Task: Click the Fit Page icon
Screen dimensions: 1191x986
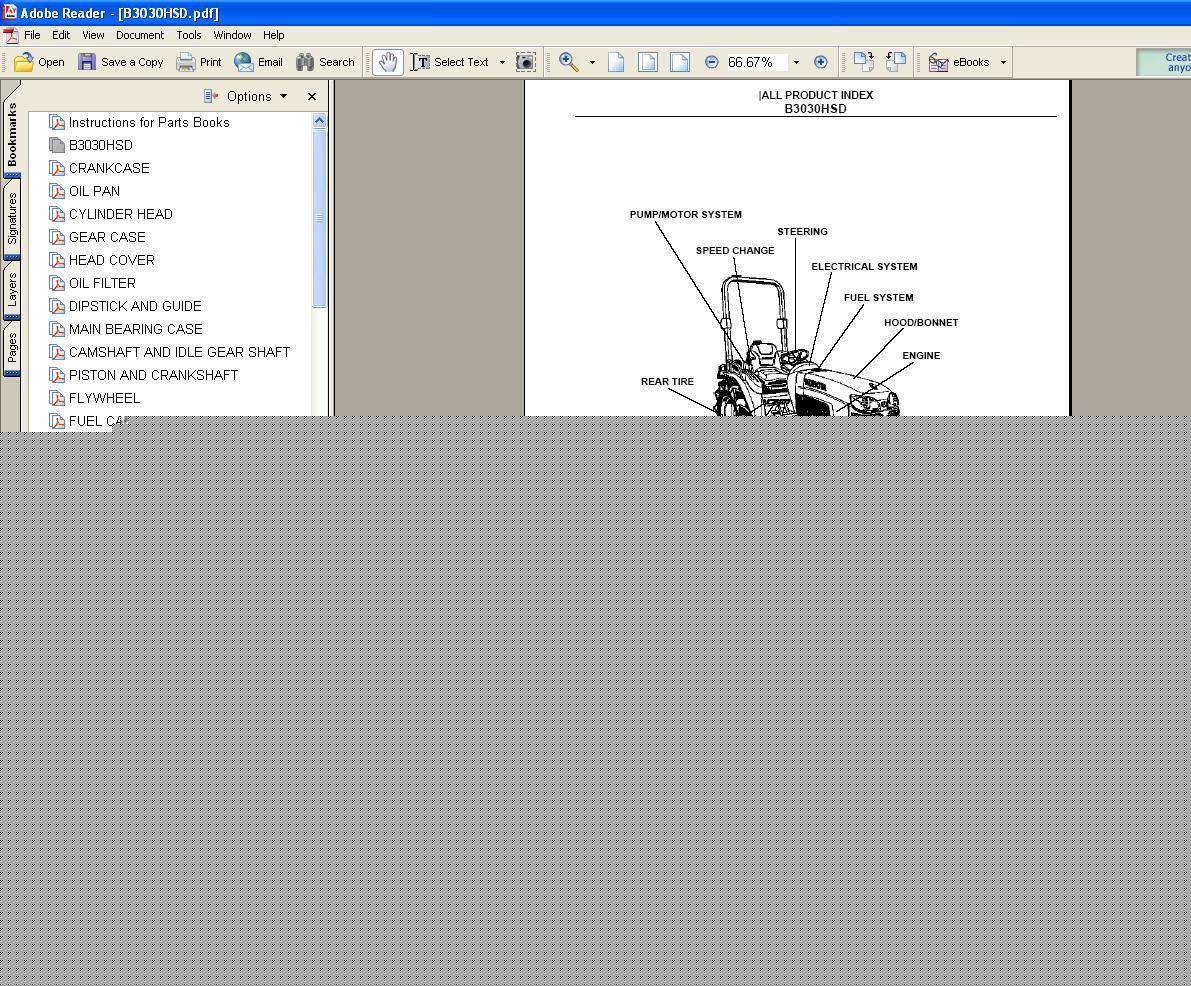Action: 648,62
